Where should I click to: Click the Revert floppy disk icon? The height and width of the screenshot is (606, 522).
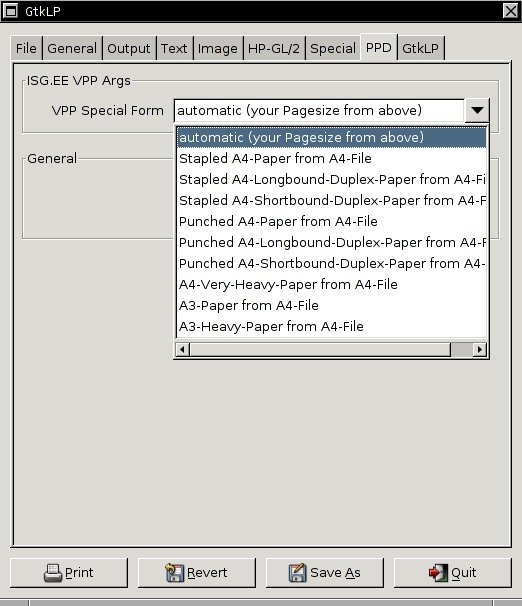click(x=174, y=572)
